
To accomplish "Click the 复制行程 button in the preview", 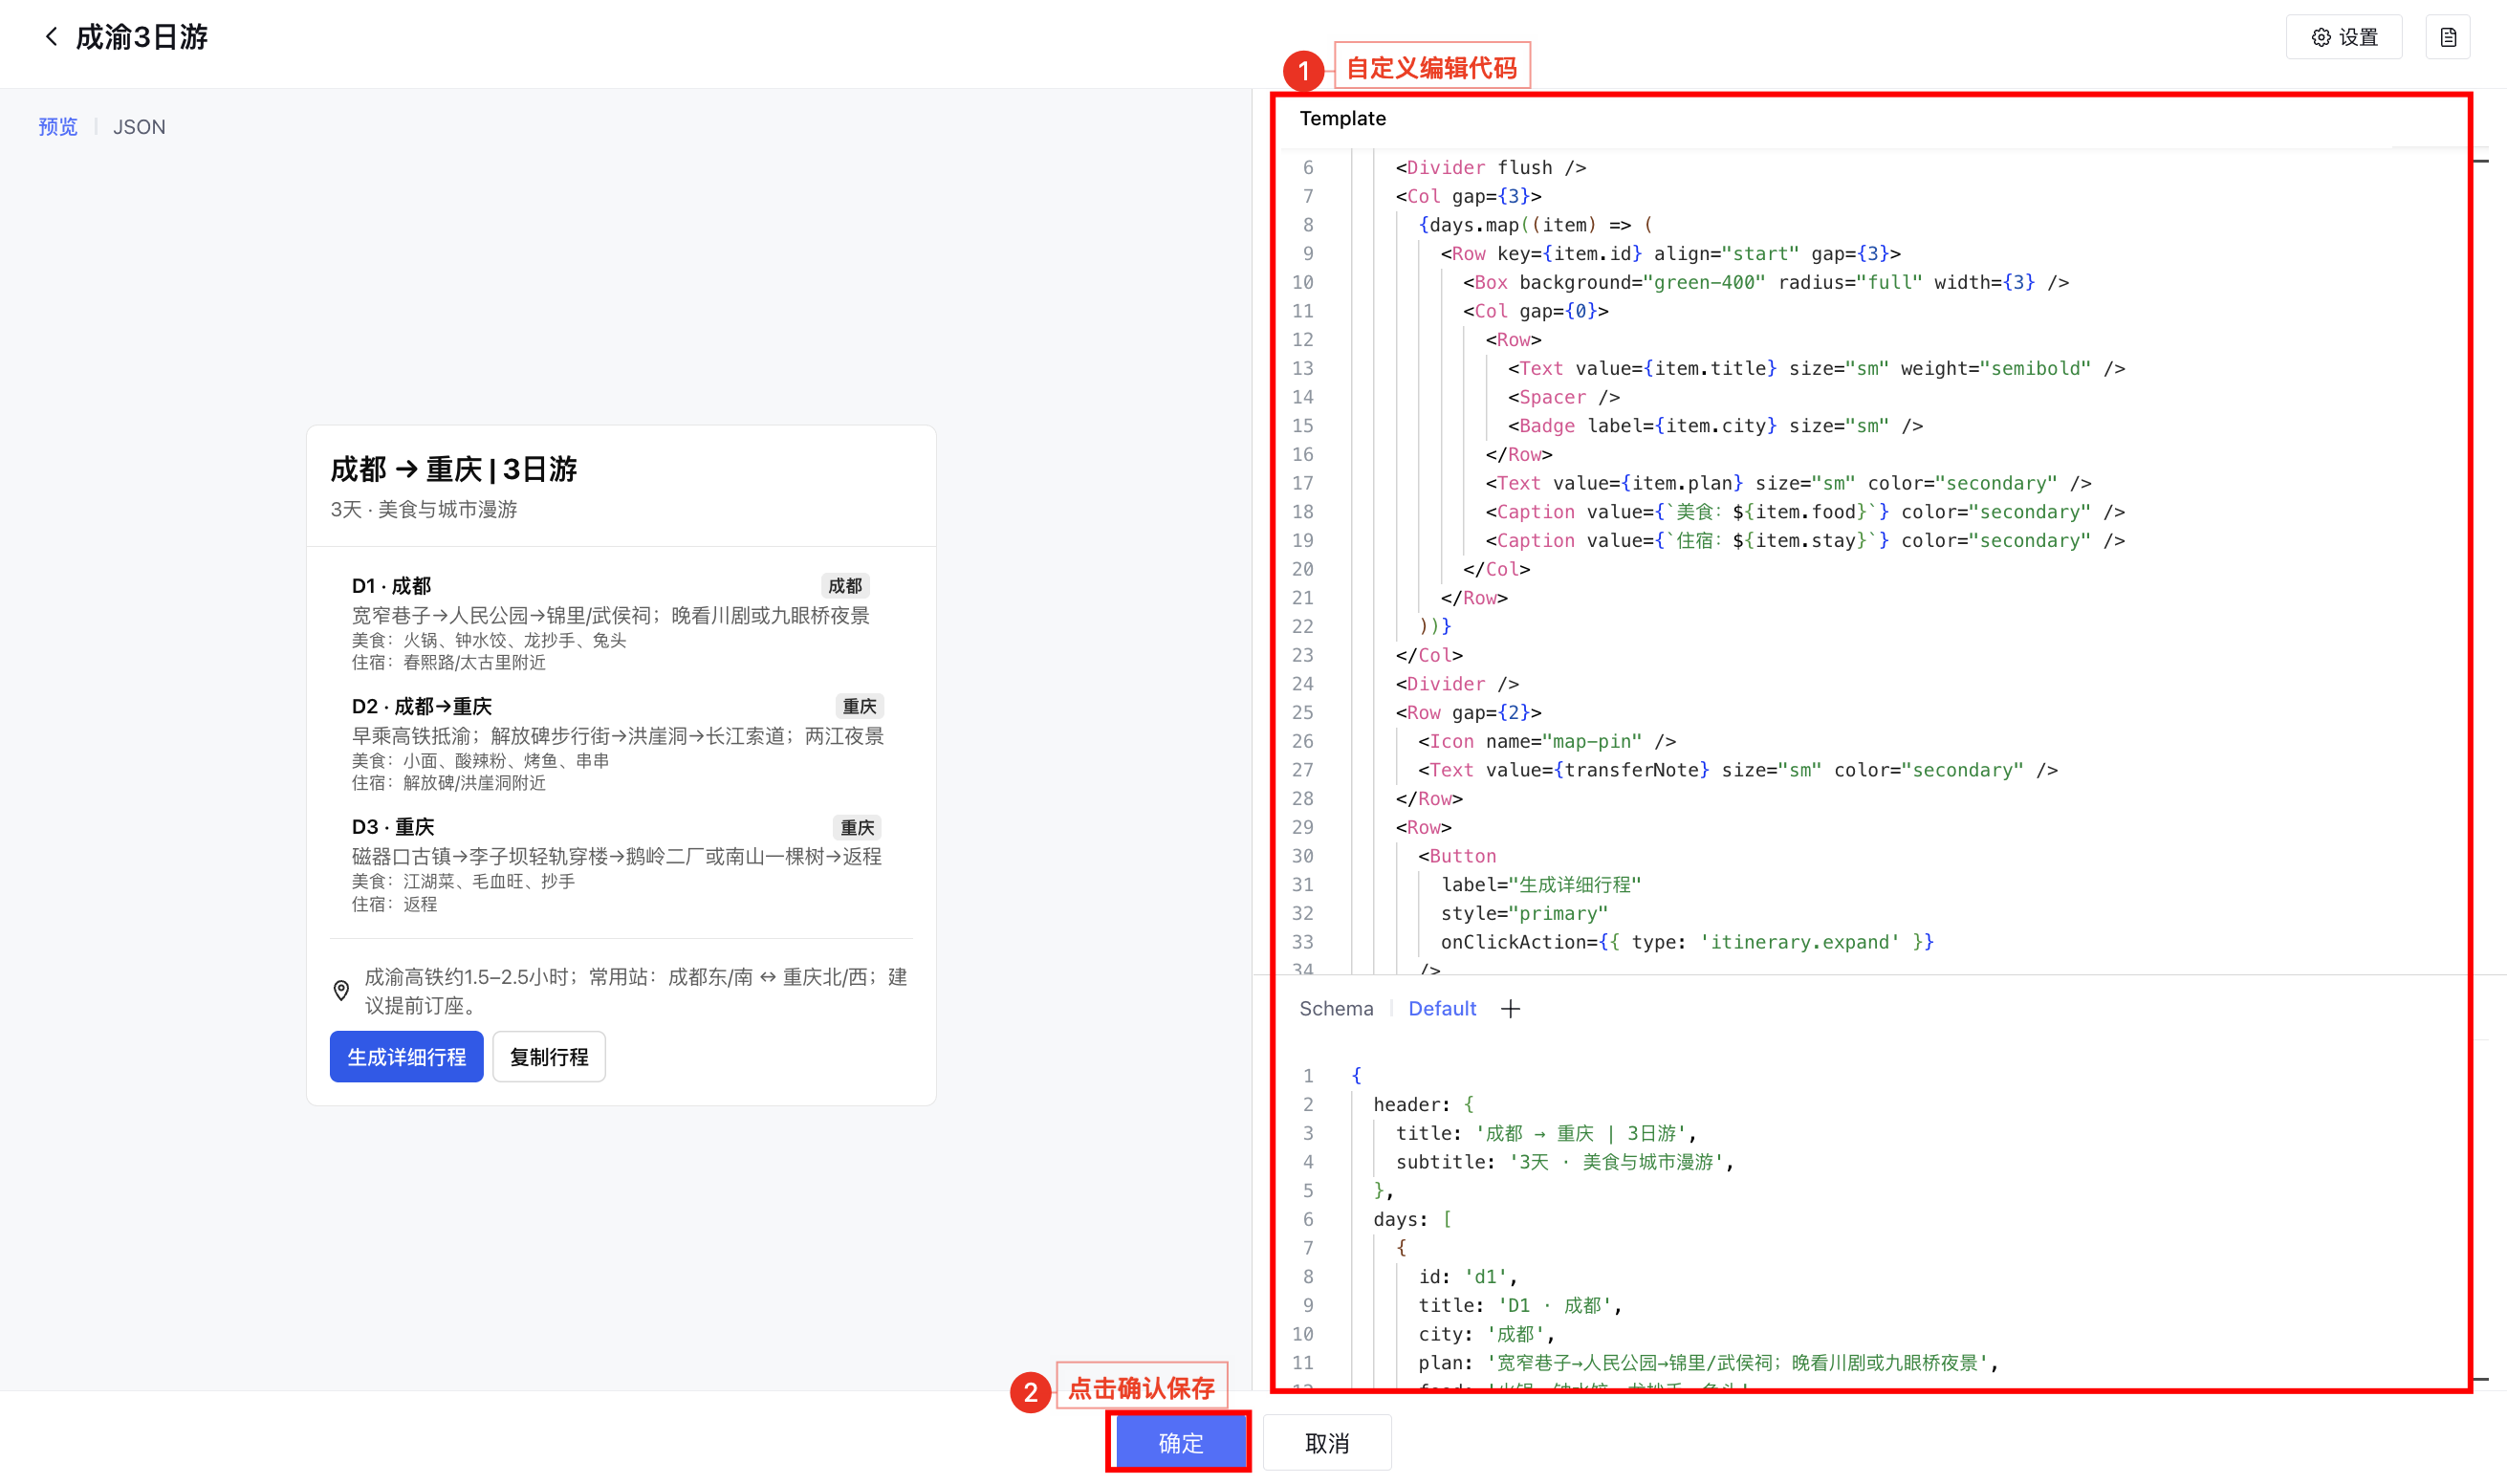I will [548, 1057].
